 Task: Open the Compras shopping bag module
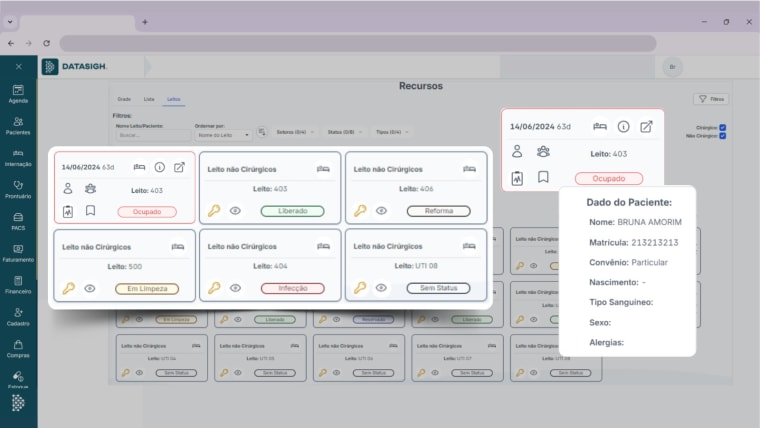point(18,349)
